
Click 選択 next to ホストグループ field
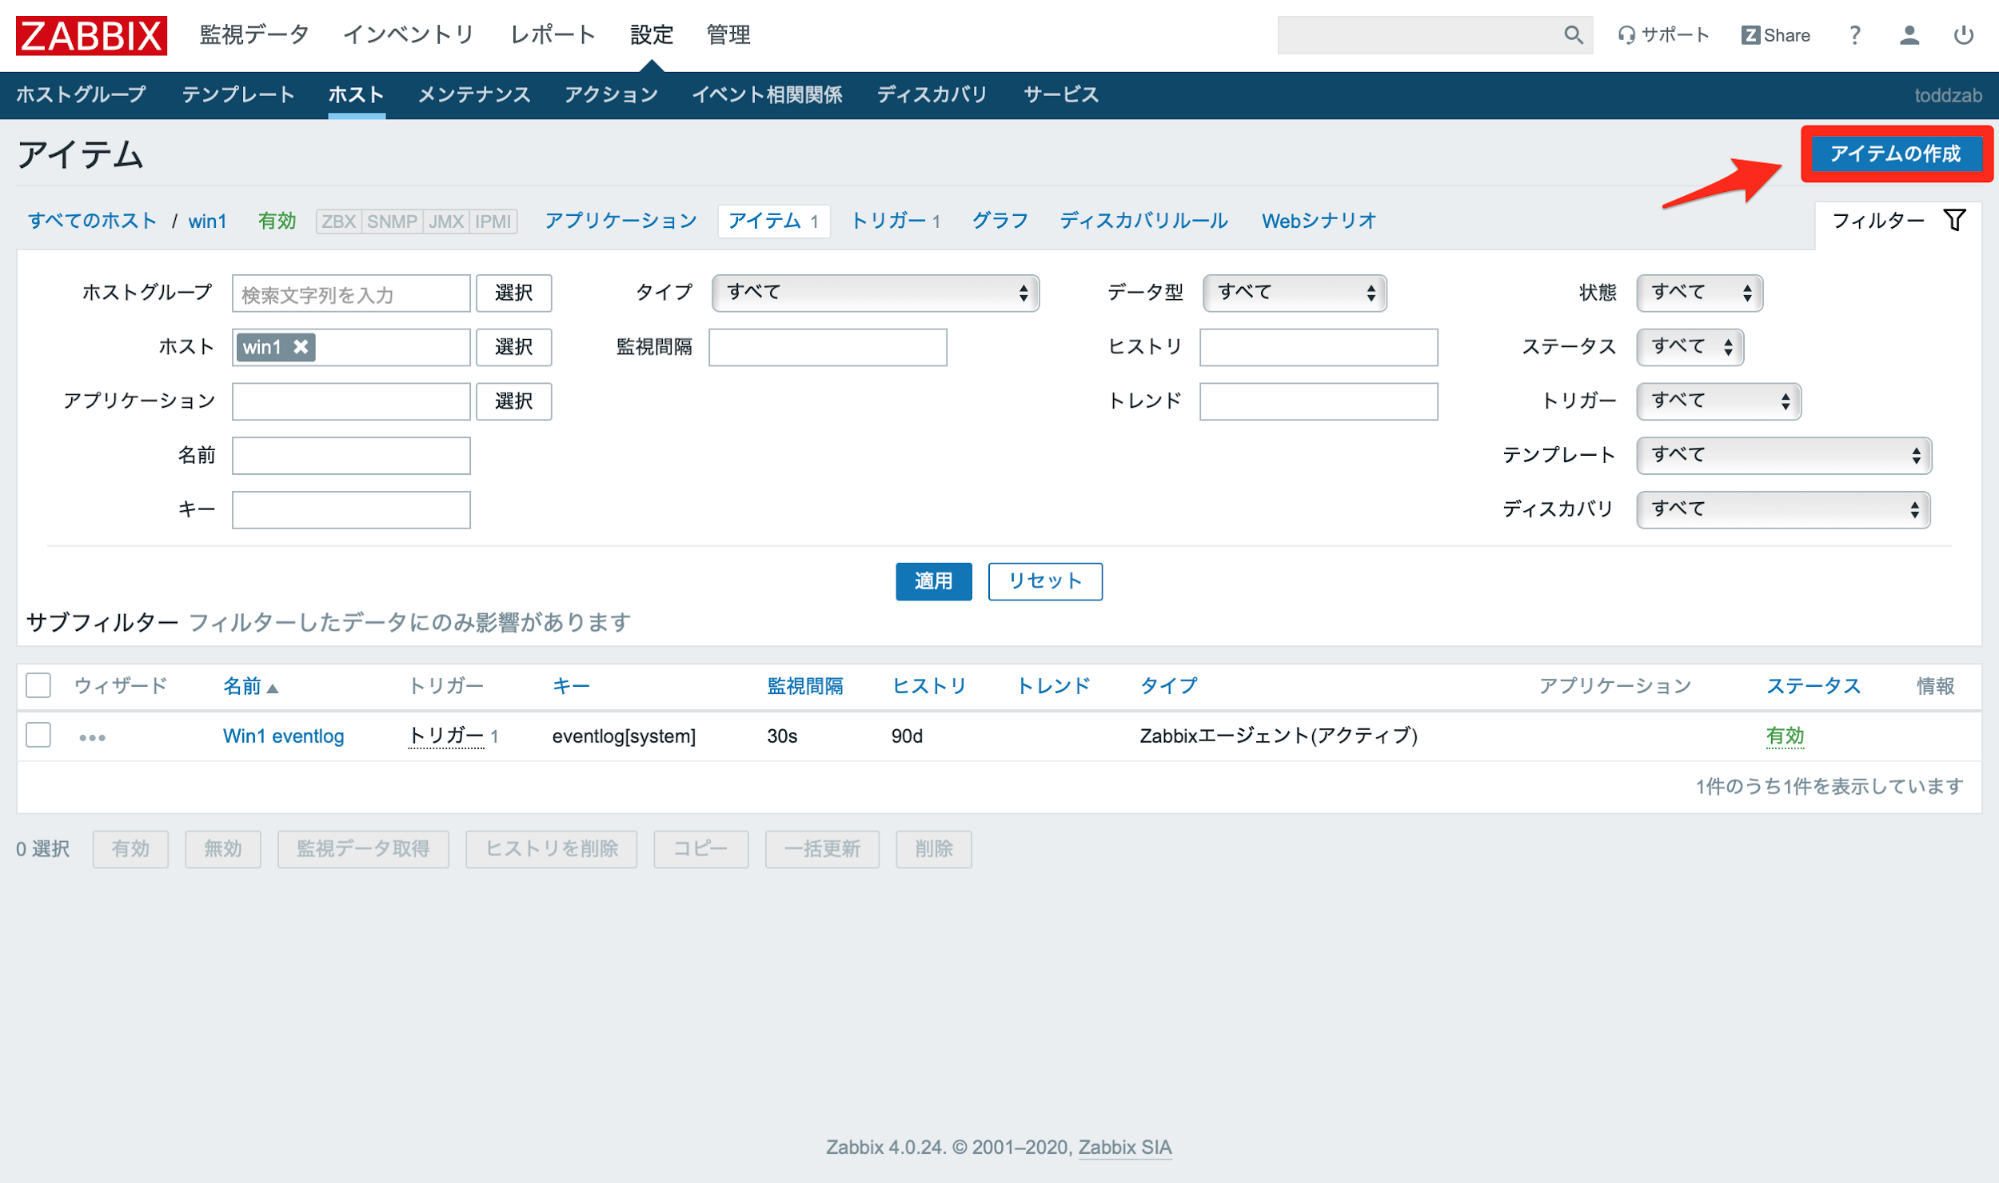(x=514, y=293)
